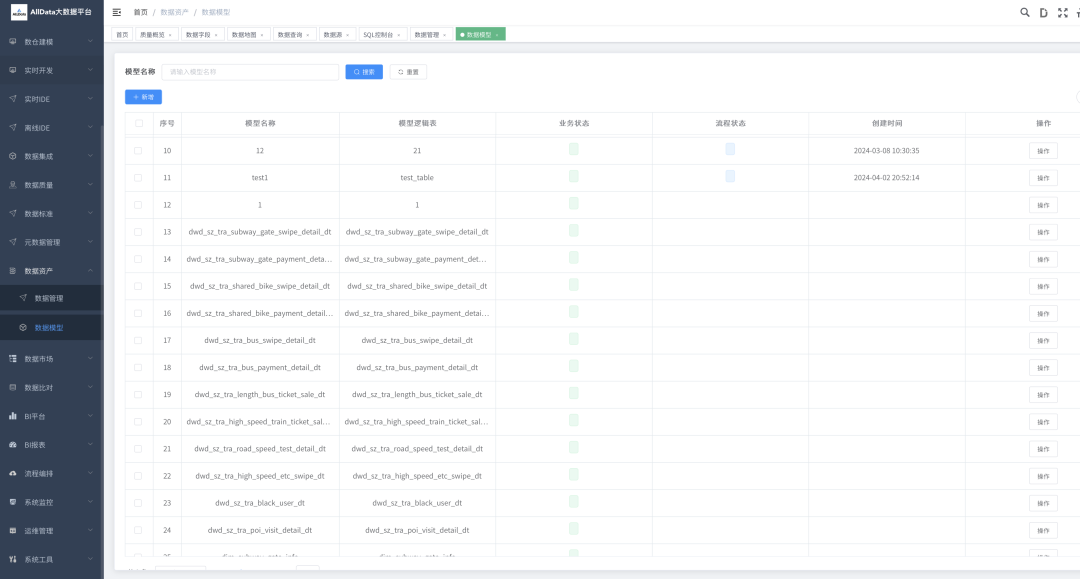Image resolution: width=1080 pixels, height=579 pixels.
Task: Open 数据管理 submenu item in sidebar
Action: (x=49, y=298)
